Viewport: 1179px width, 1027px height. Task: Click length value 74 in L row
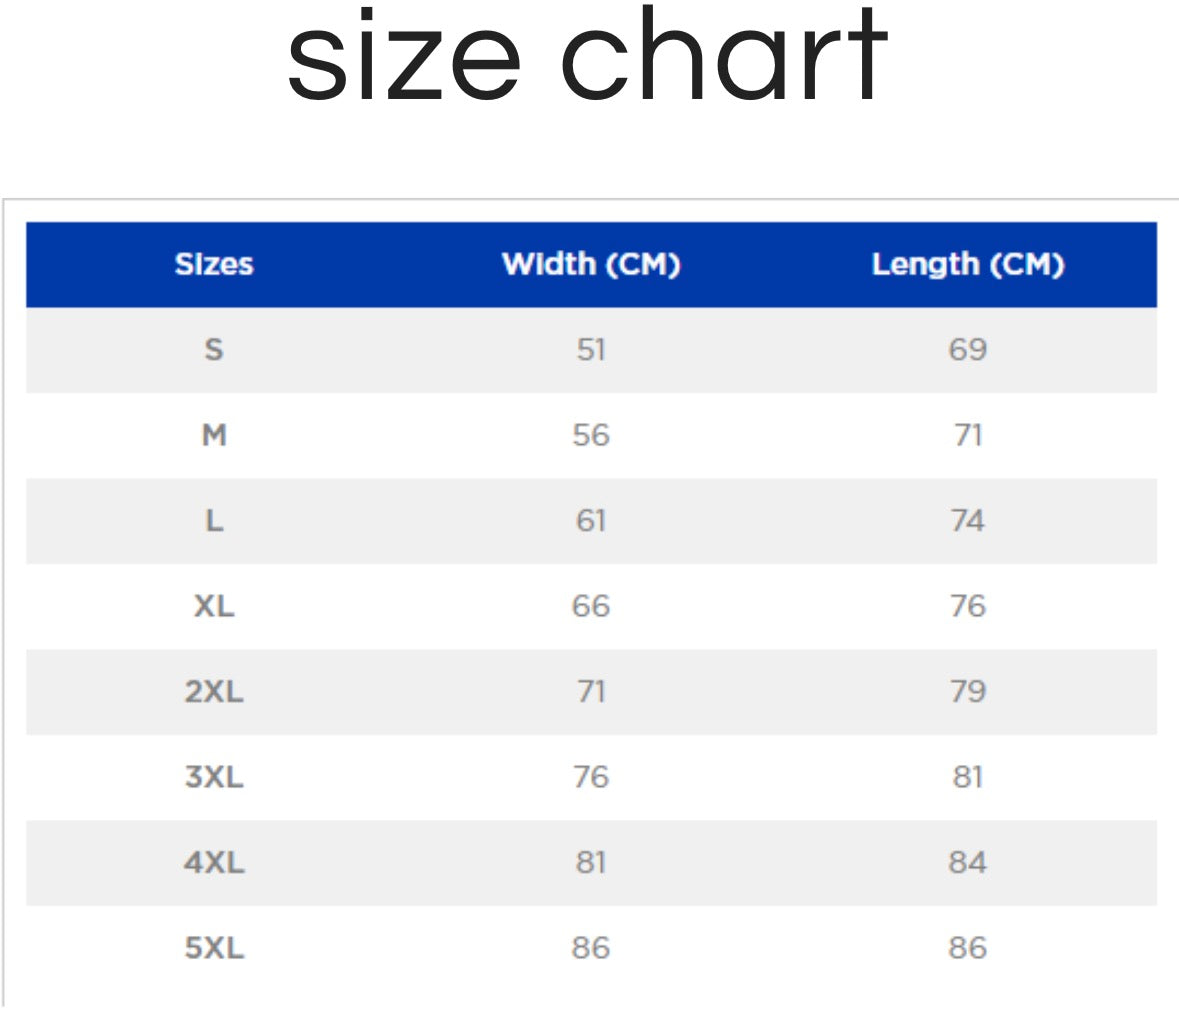(x=967, y=520)
